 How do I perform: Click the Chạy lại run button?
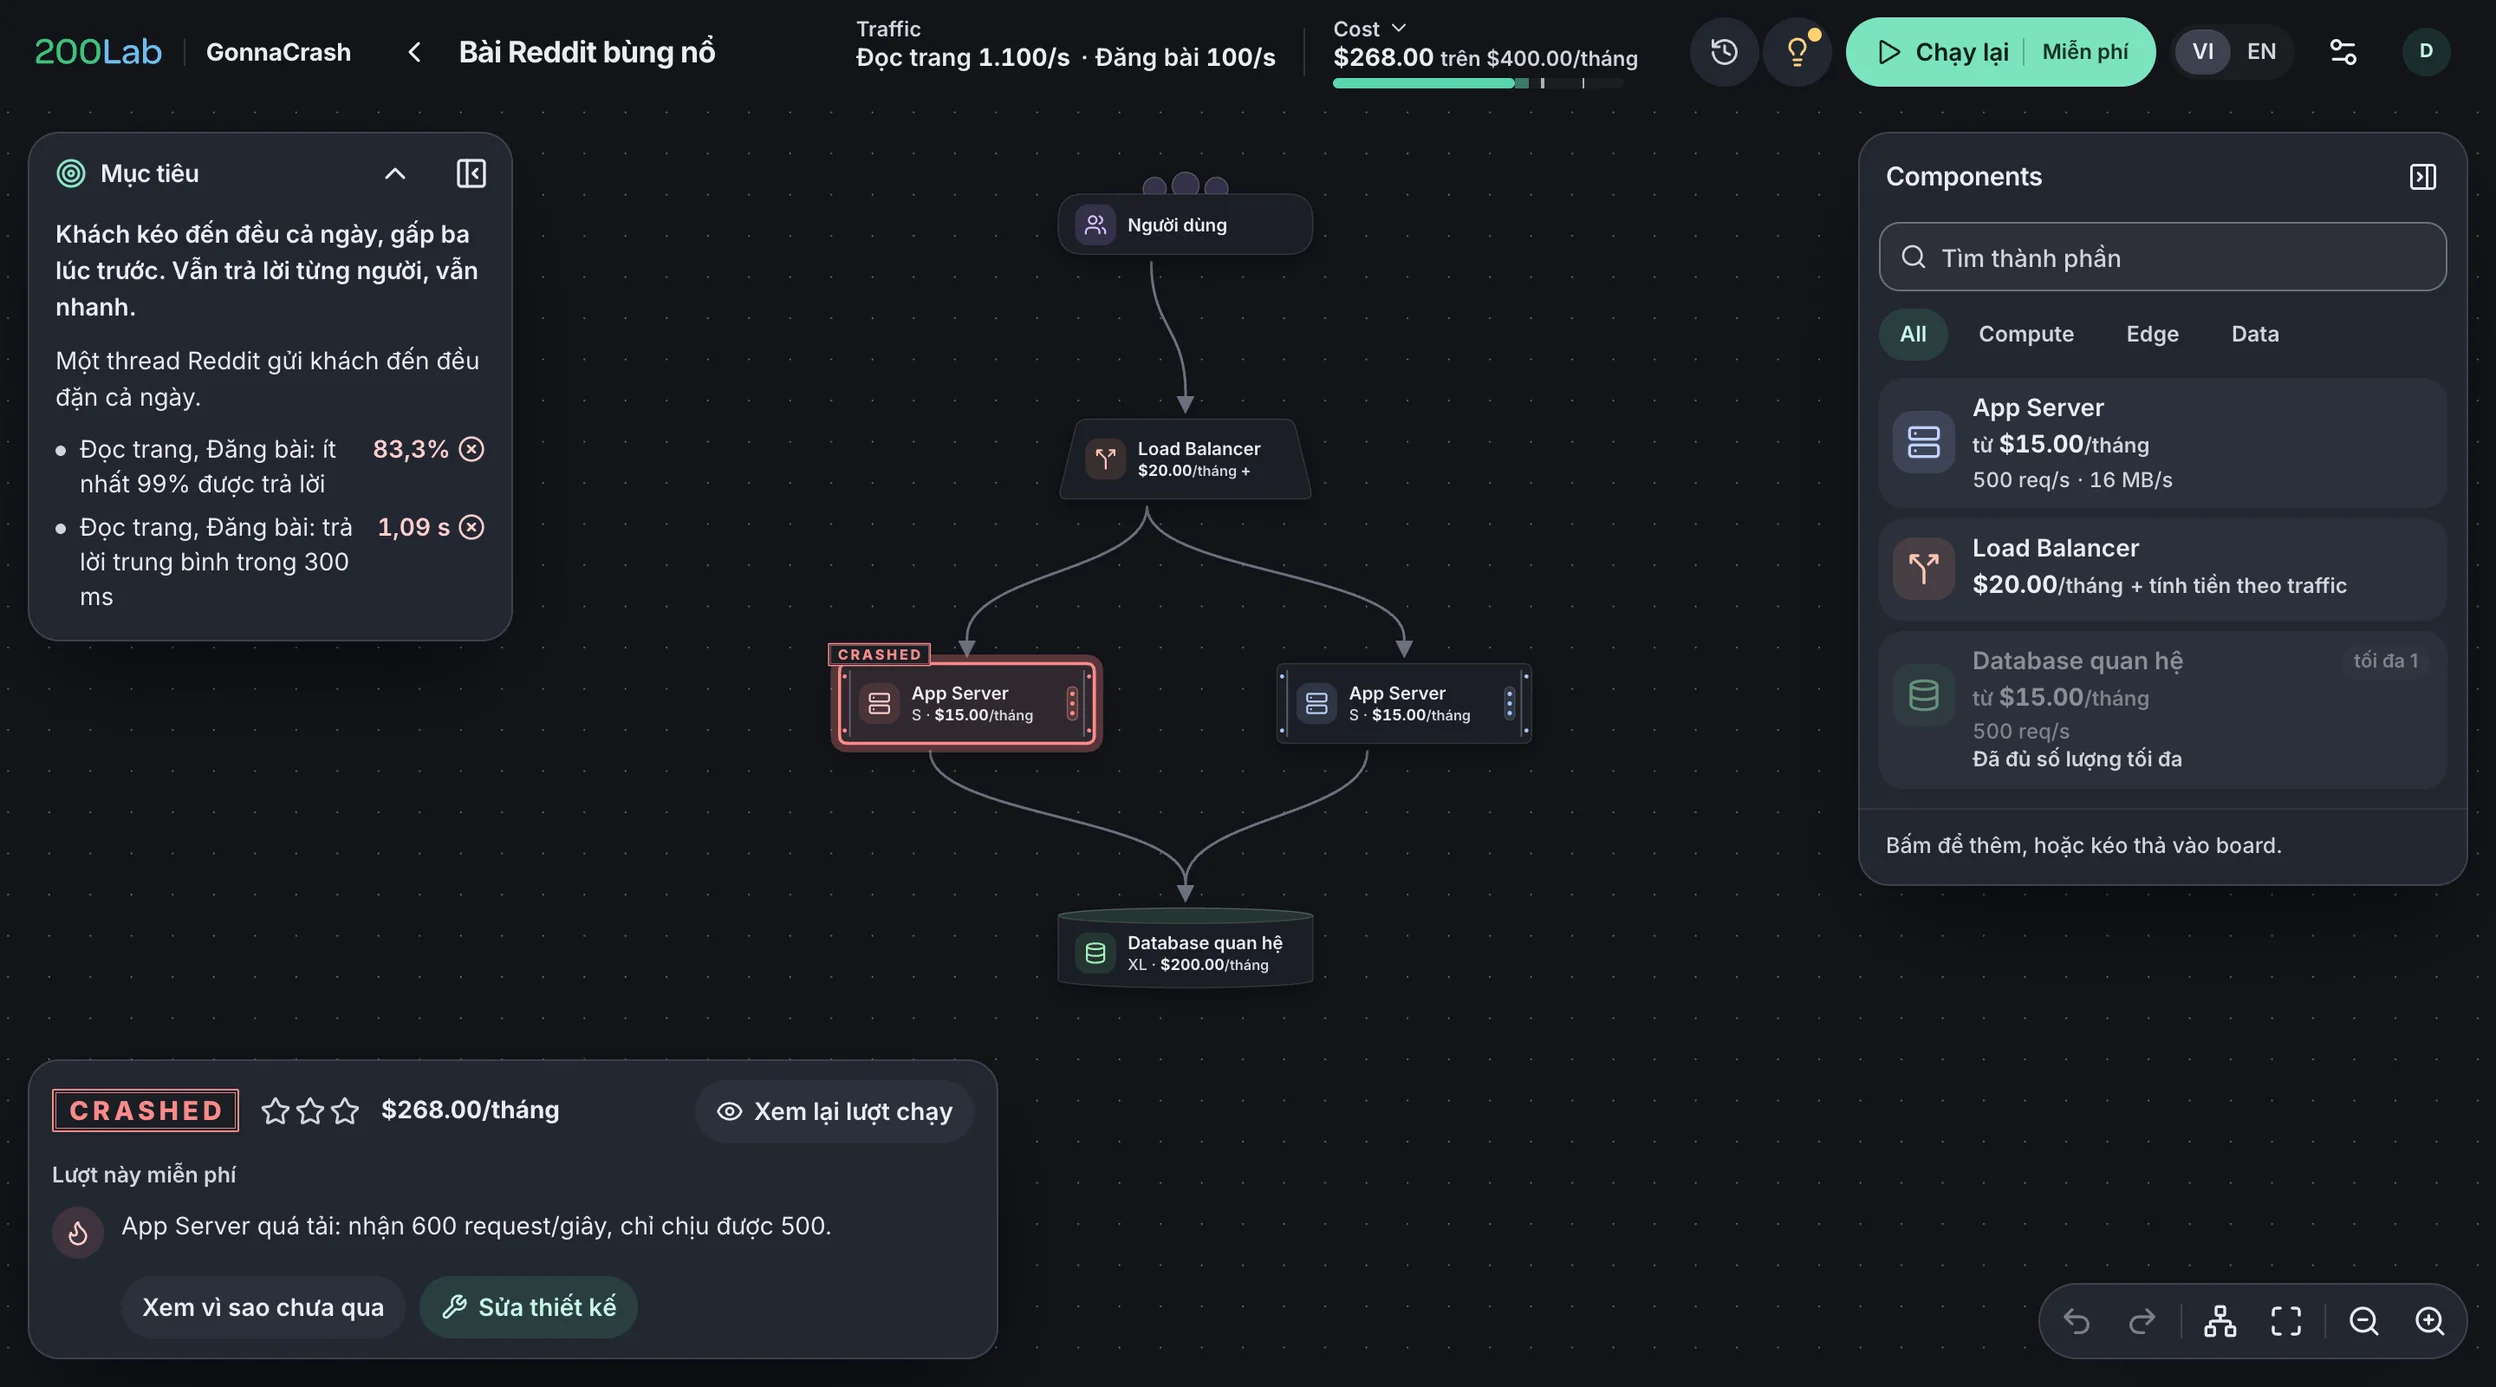pos(2000,52)
